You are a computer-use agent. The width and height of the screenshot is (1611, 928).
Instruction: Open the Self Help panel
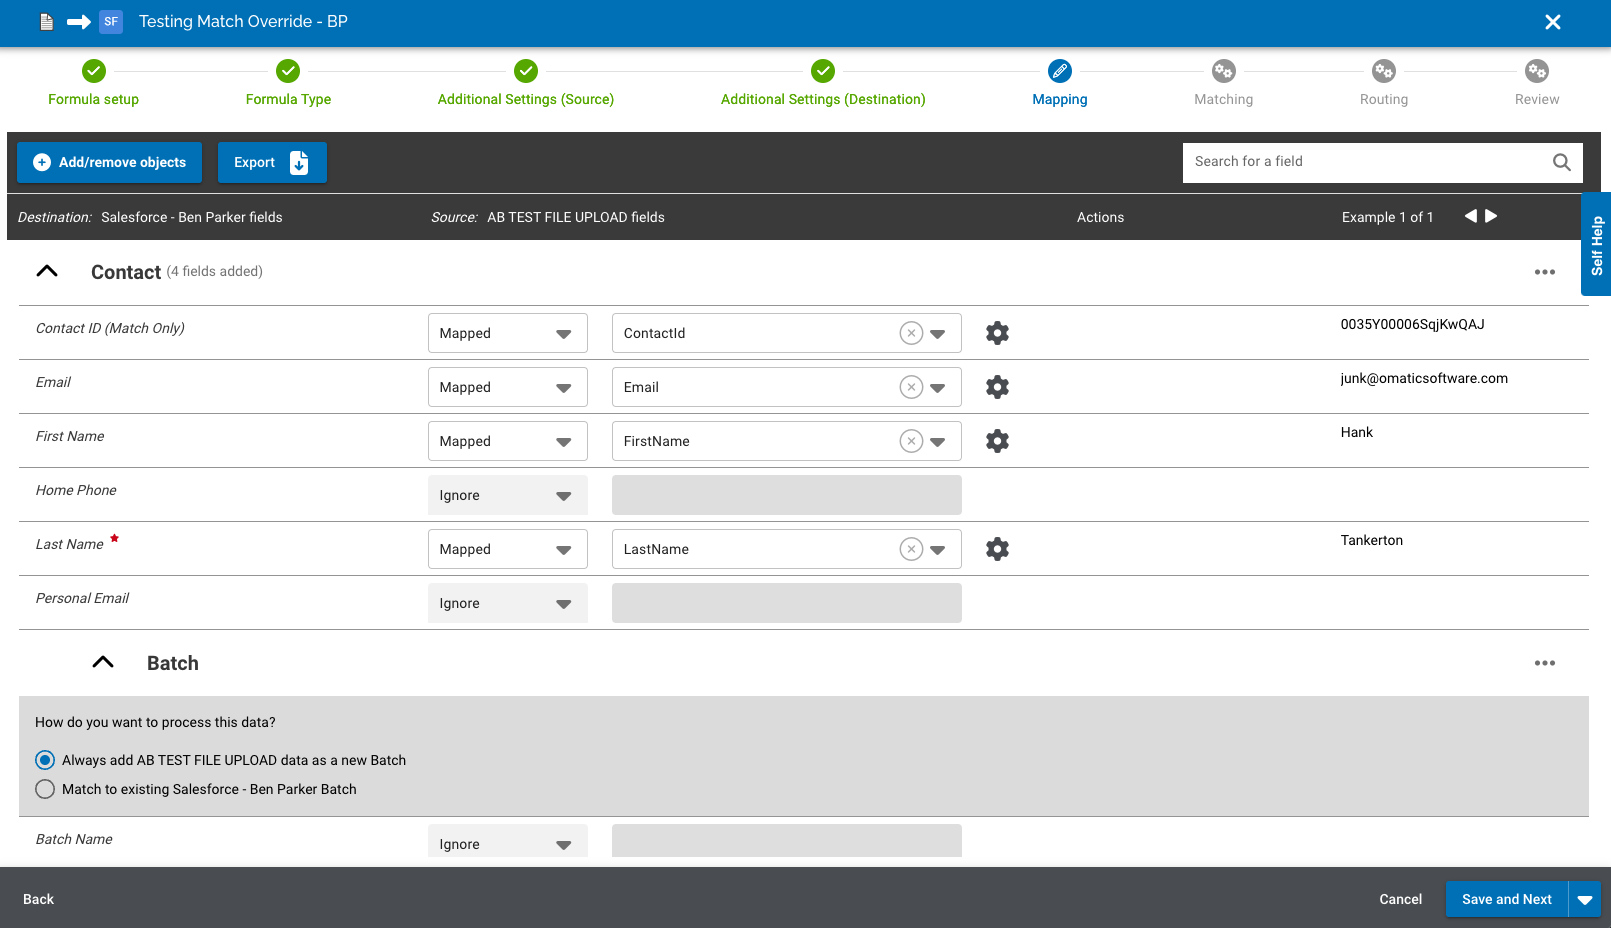pyautogui.click(x=1596, y=245)
